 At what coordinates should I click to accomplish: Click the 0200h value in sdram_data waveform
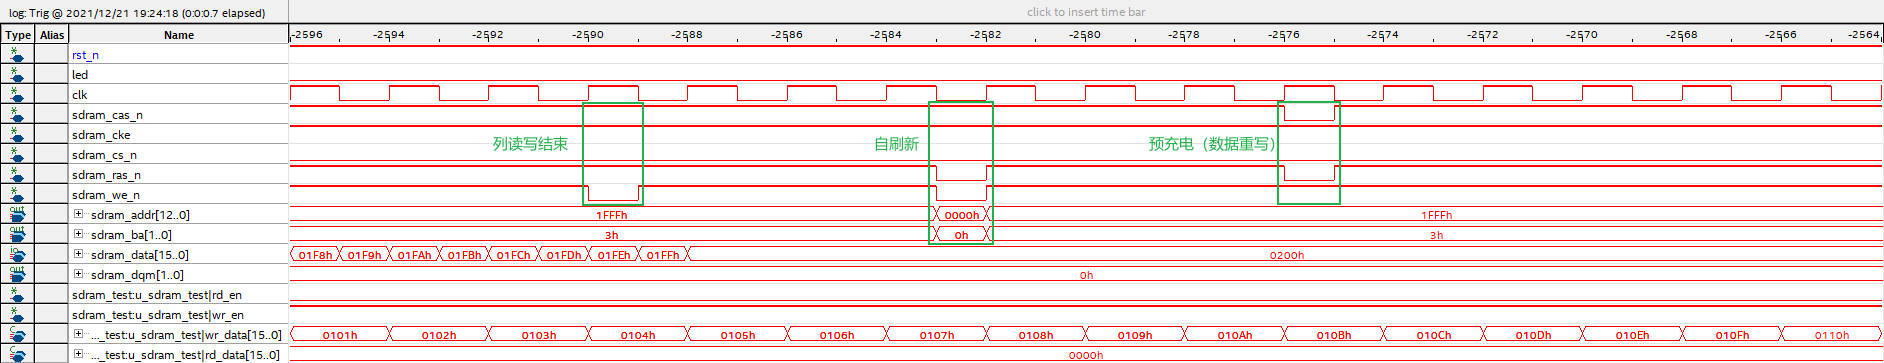pyautogui.click(x=1287, y=255)
